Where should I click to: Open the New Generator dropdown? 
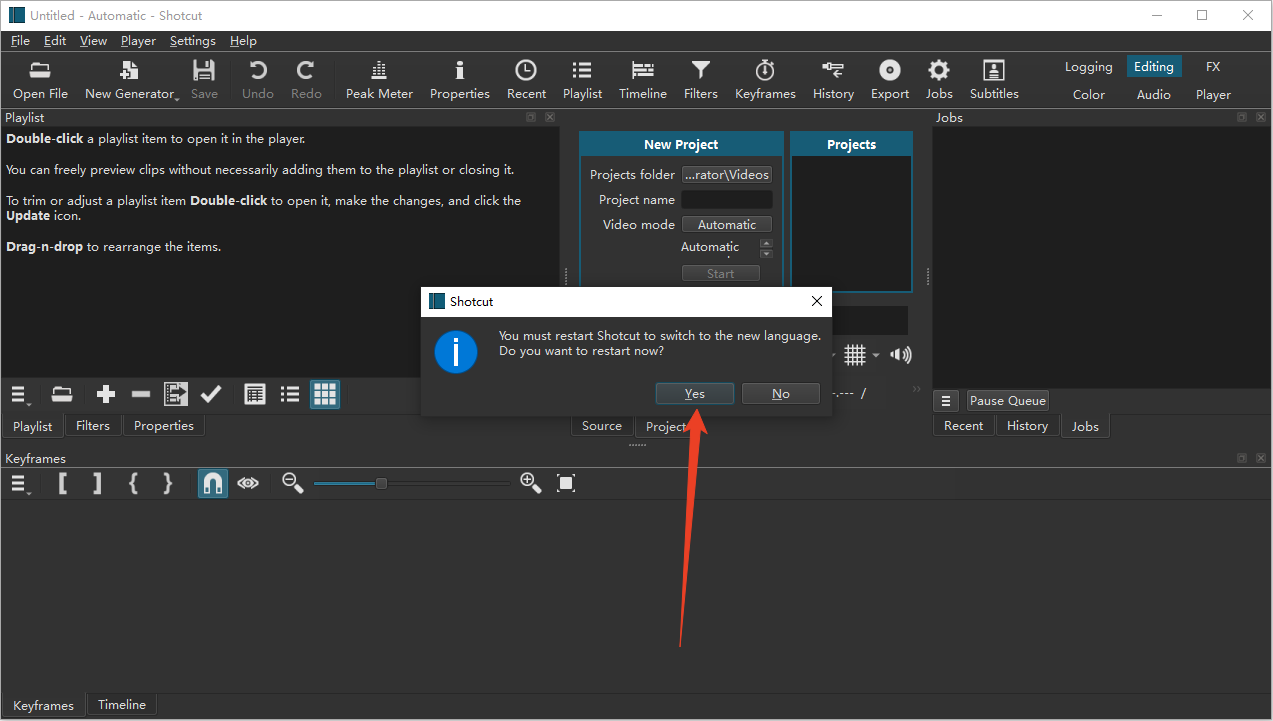130,79
